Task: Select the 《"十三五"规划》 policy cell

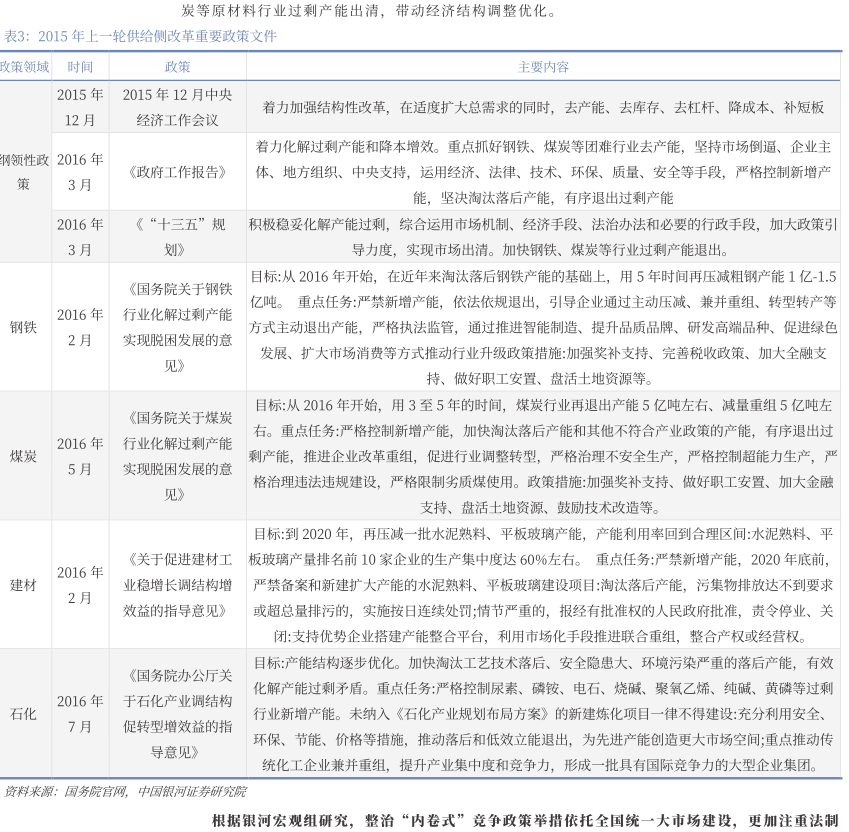Action: pos(177,236)
